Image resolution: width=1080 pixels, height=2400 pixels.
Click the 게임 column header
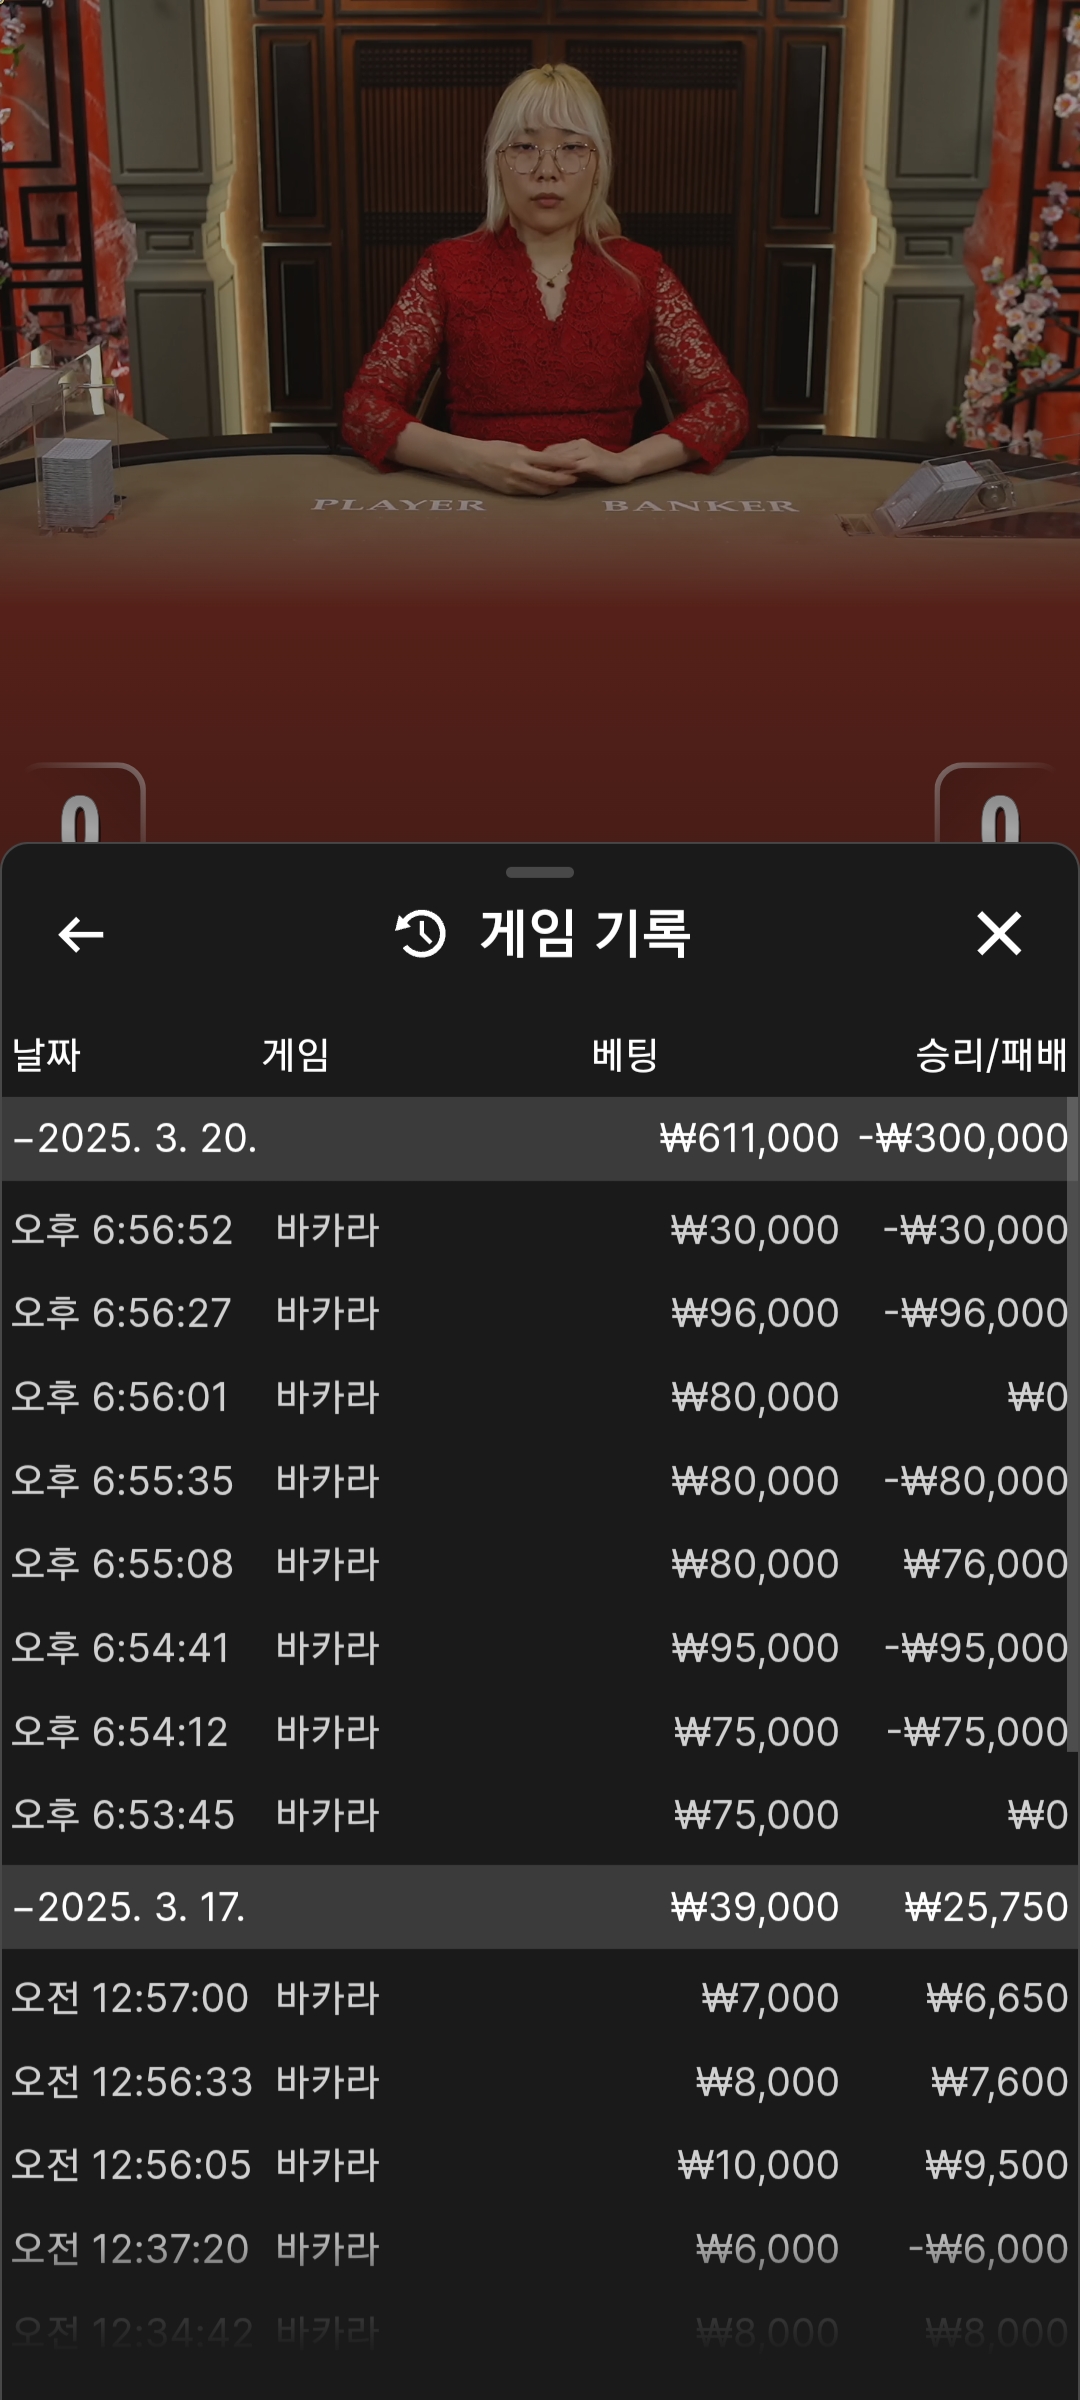coord(296,1055)
